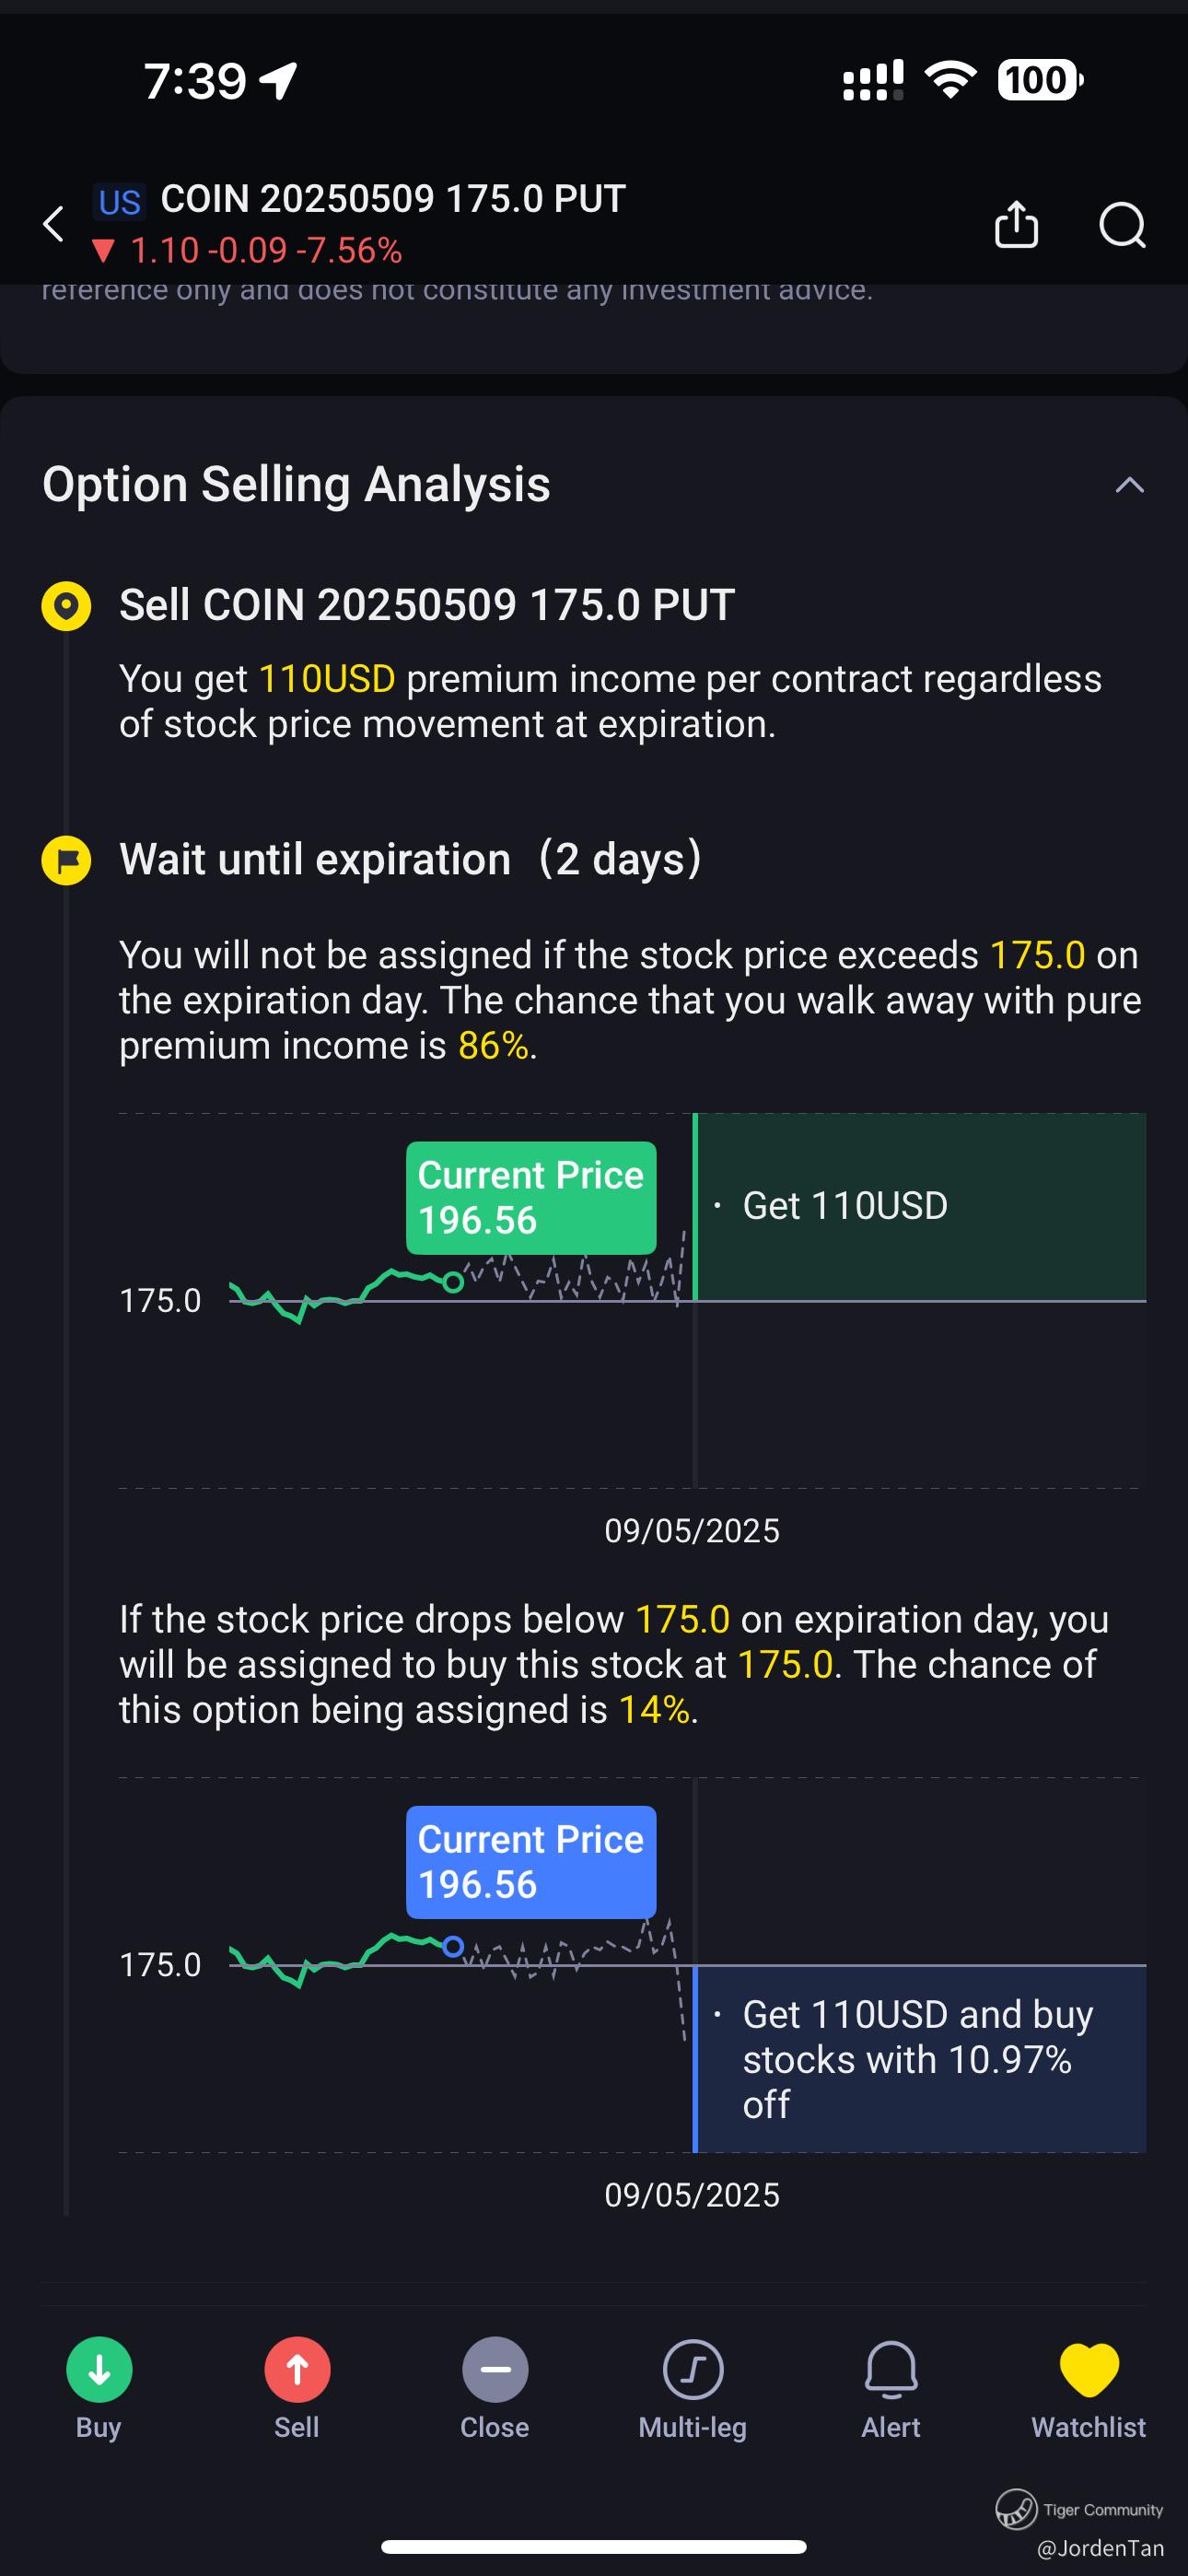Image resolution: width=1188 pixels, height=2576 pixels.
Task: Set an Alert with bell icon
Action: click(x=891, y=2369)
